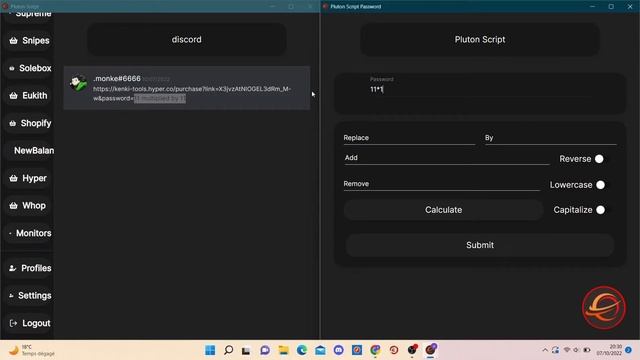This screenshot has width=640, height=360.
Task: Click the Pluton Script header button
Action: coord(480,40)
